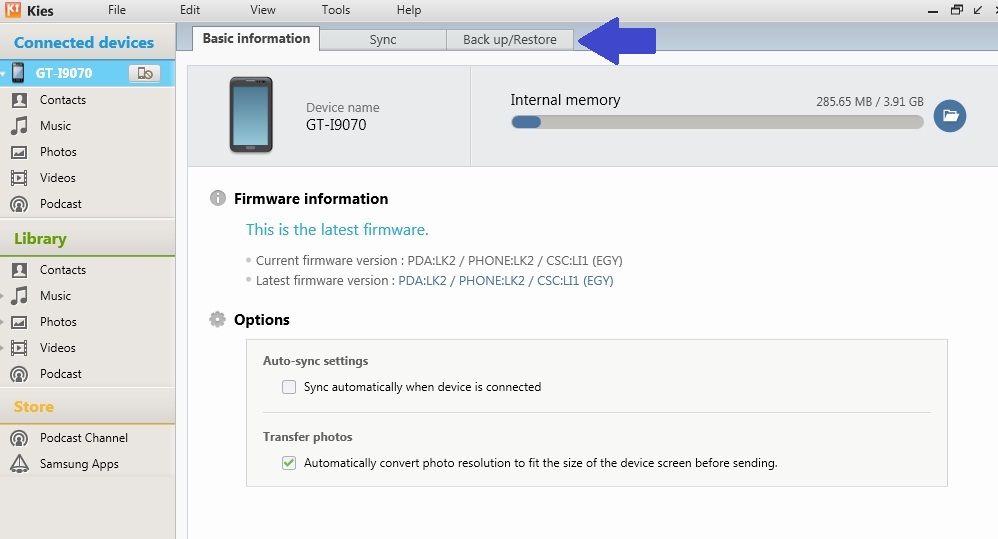The width and height of the screenshot is (998, 539).
Task: Open Contacts under Connected devices
Action: tap(62, 100)
